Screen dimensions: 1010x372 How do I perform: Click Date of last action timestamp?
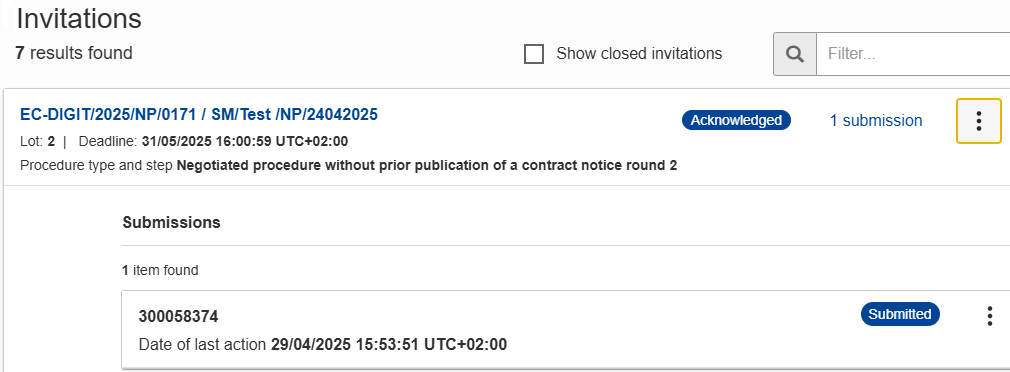323,344
